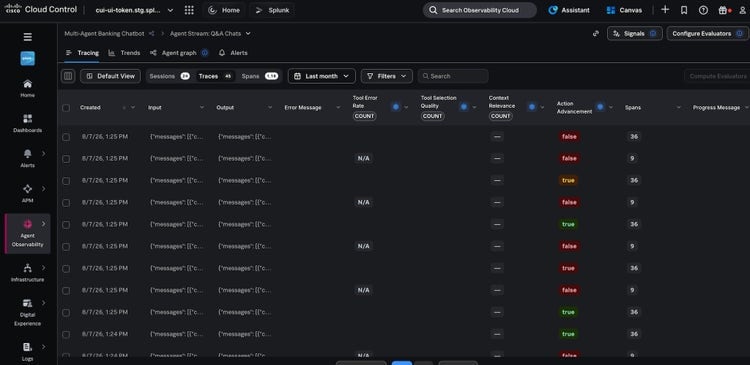This screenshot has height=365, width=750.
Task: Open Digital Experience in the sidebar
Action: tap(28, 311)
